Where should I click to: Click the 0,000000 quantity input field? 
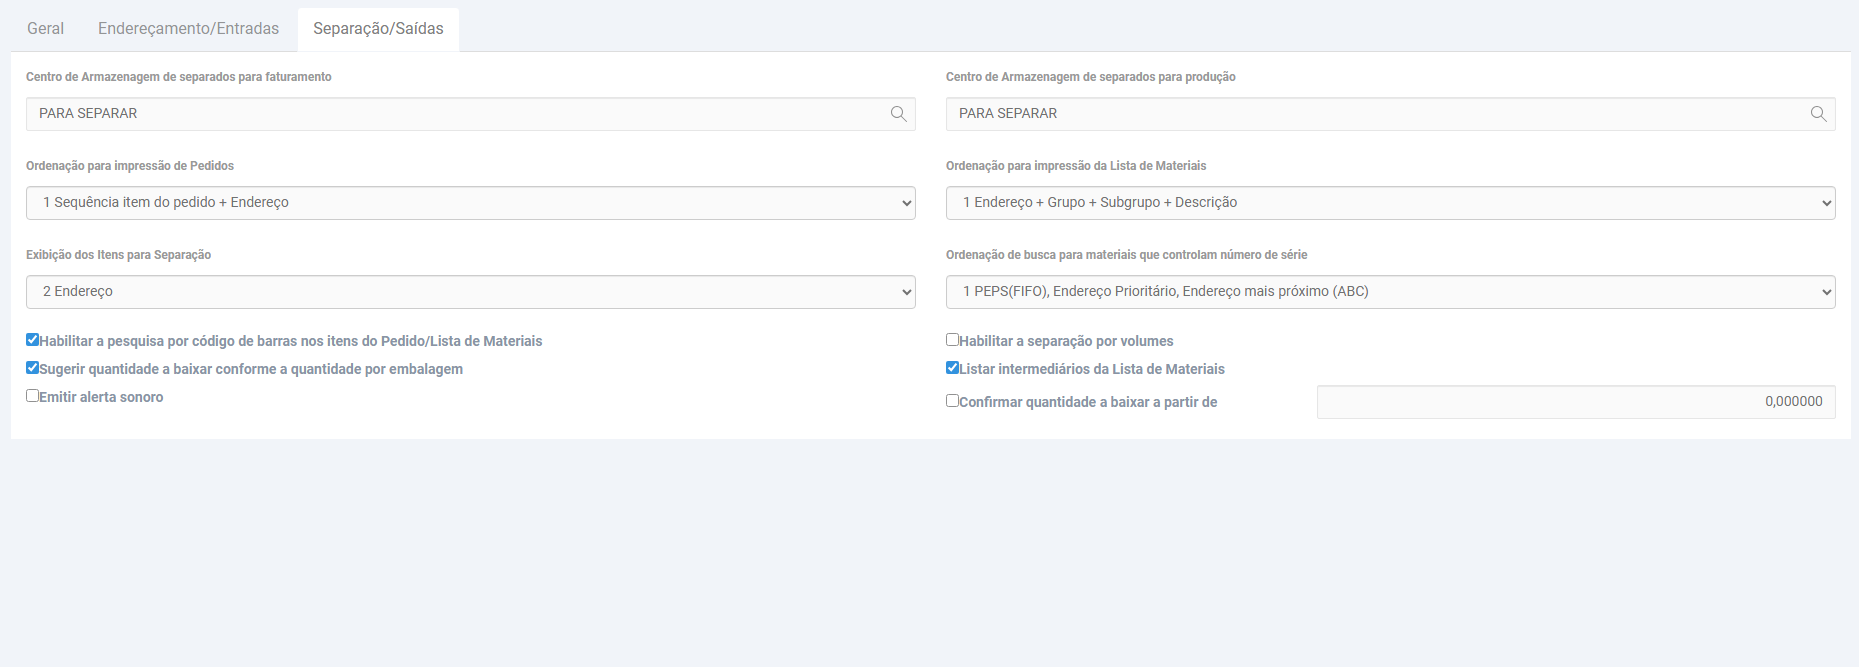1575,402
